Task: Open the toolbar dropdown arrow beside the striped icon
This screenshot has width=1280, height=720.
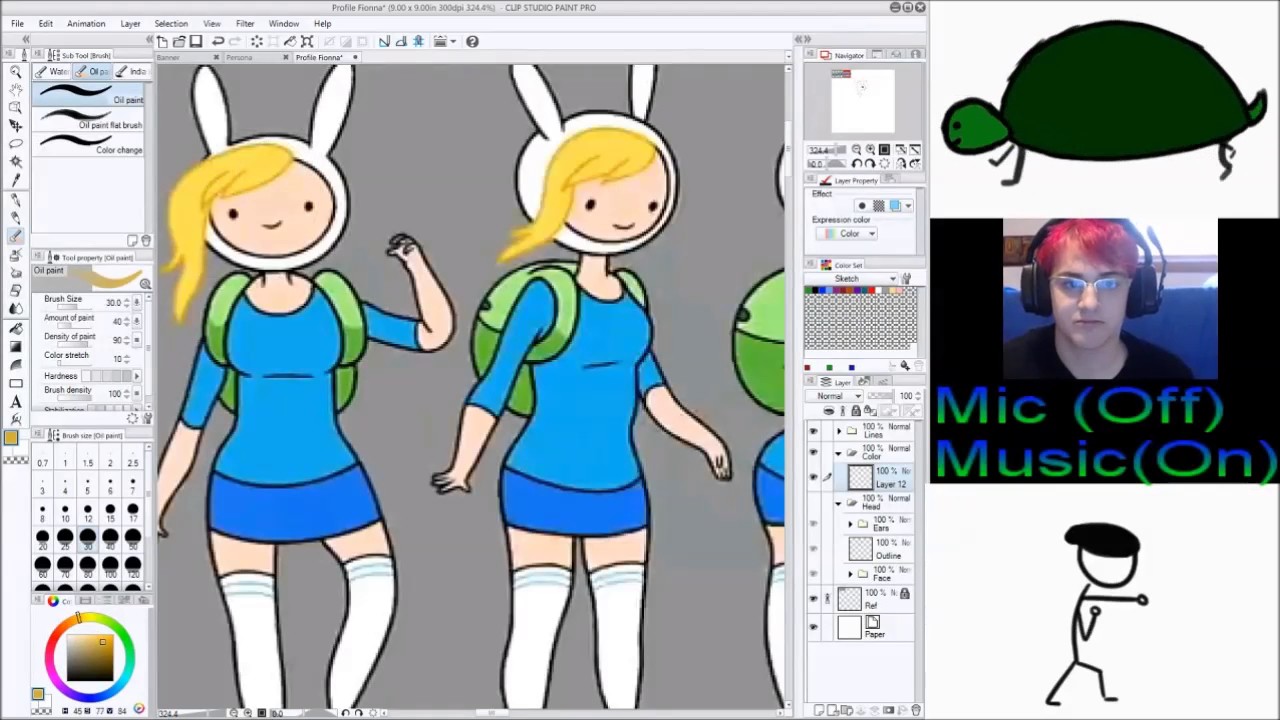Action: (x=454, y=41)
